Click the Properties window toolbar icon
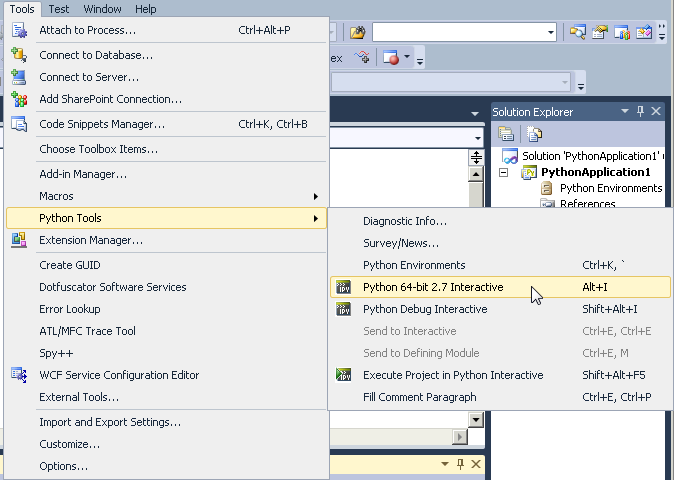Image resolution: width=674 pixels, height=480 pixels. (600, 32)
